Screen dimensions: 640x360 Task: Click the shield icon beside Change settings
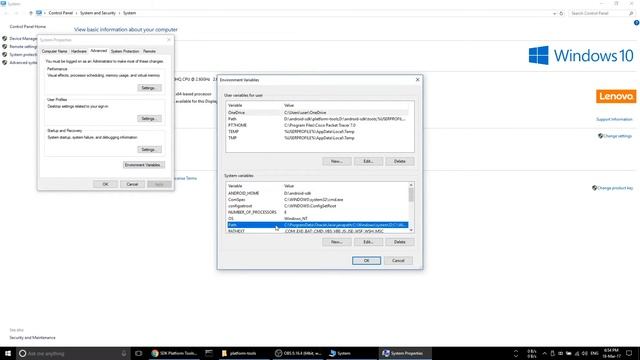click(600, 136)
